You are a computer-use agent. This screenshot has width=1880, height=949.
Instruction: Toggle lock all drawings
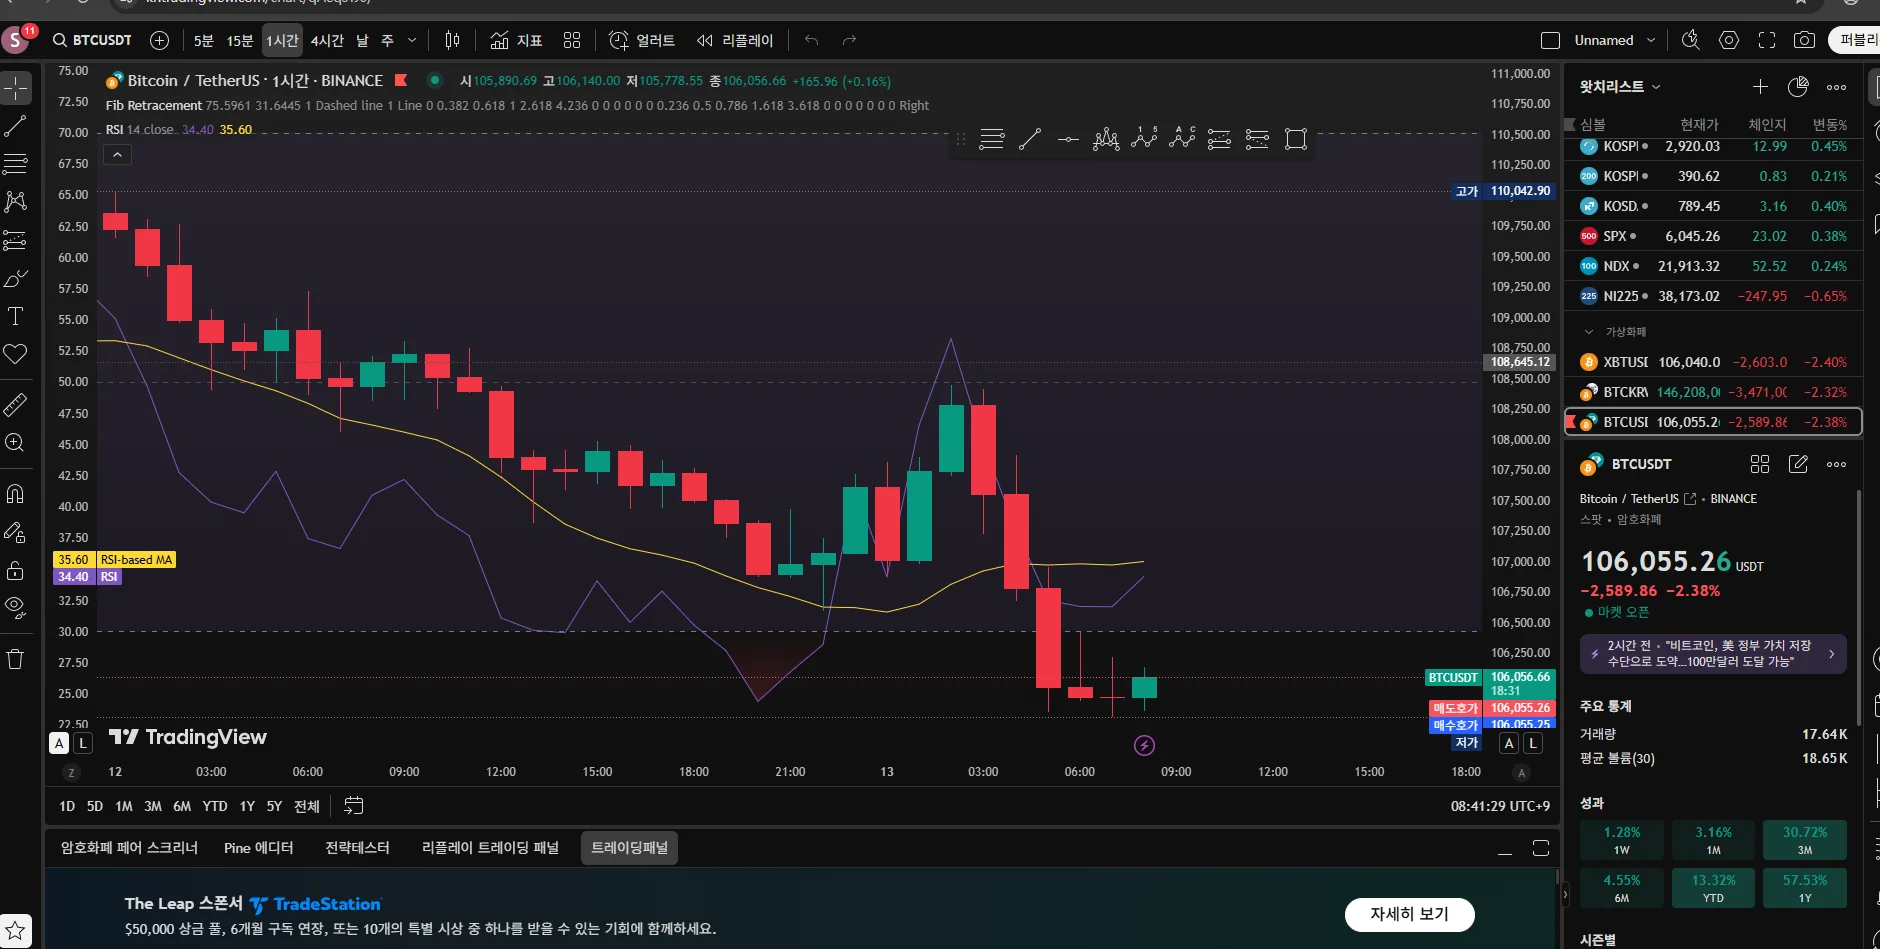(x=16, y=570)
